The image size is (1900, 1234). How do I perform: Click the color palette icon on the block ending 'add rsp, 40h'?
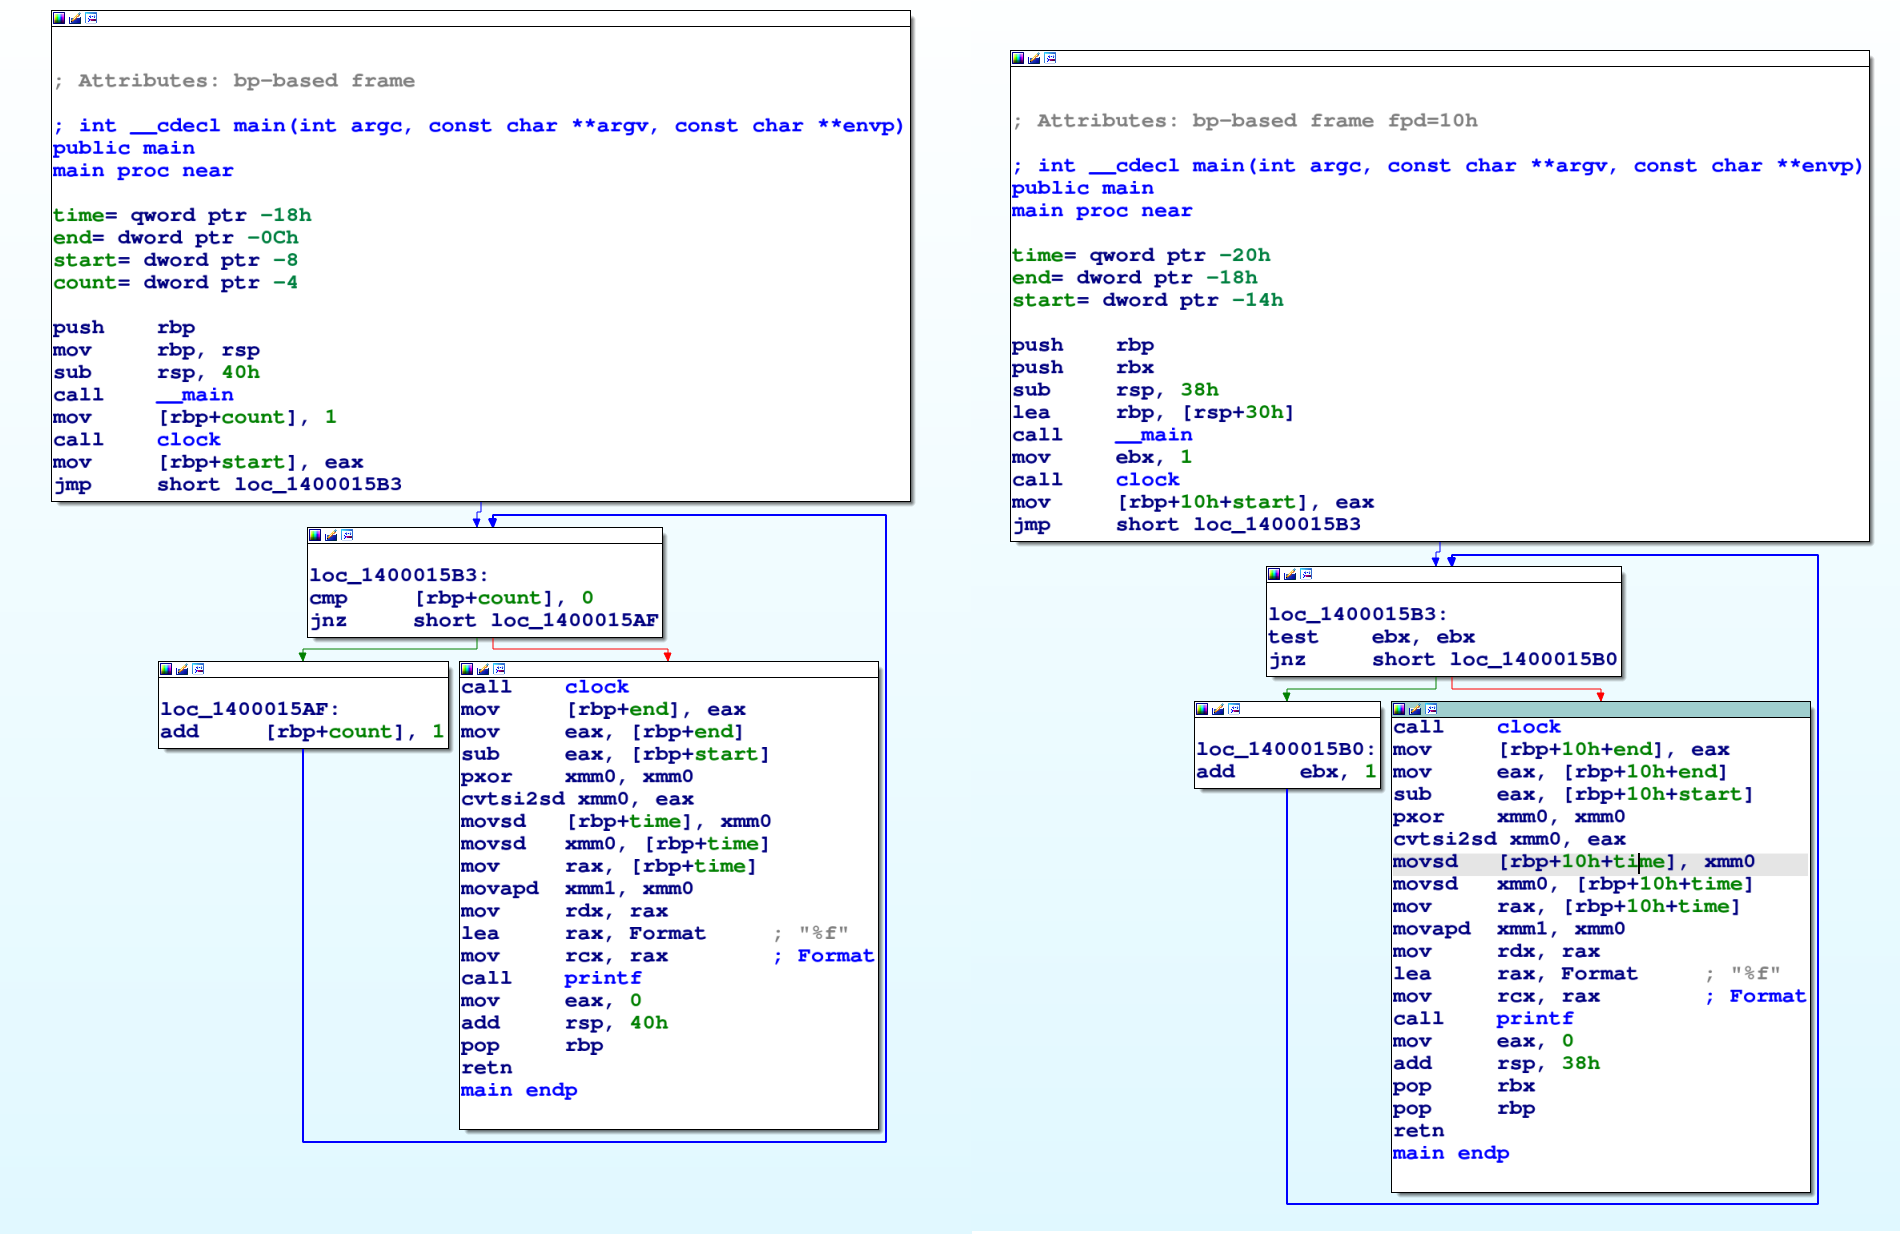(x=467, y=669)
